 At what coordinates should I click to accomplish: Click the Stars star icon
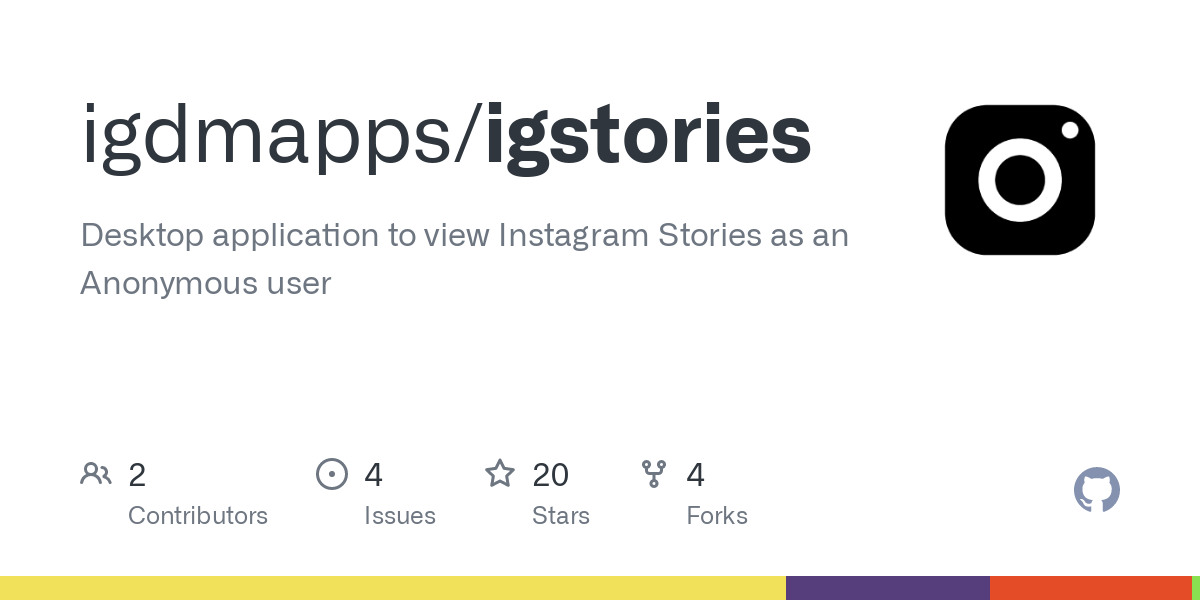pyautogui.click(x=500, y=473)
